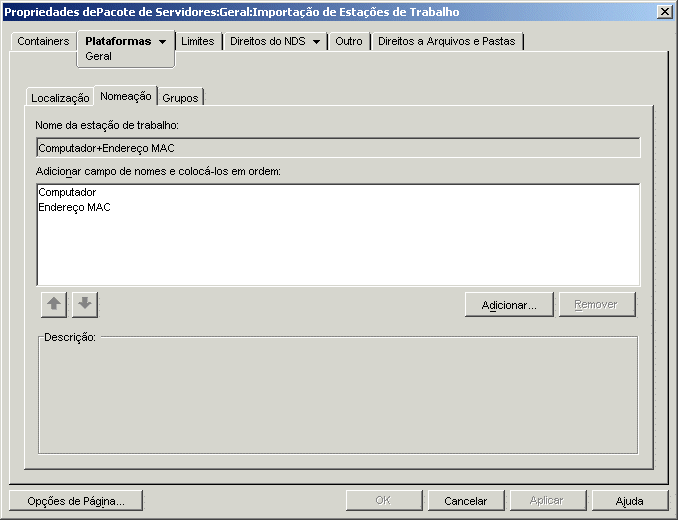Click the Aplicar button

click(548, 501)
